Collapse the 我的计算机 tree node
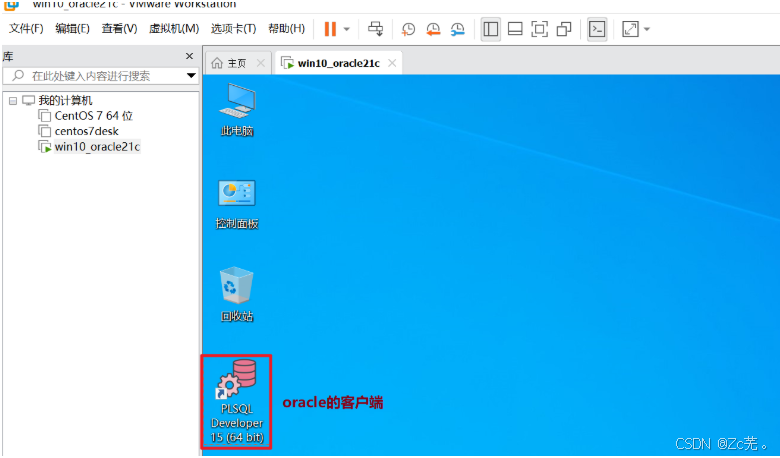Viewport: 780px width, 458px height. [13, 101]
